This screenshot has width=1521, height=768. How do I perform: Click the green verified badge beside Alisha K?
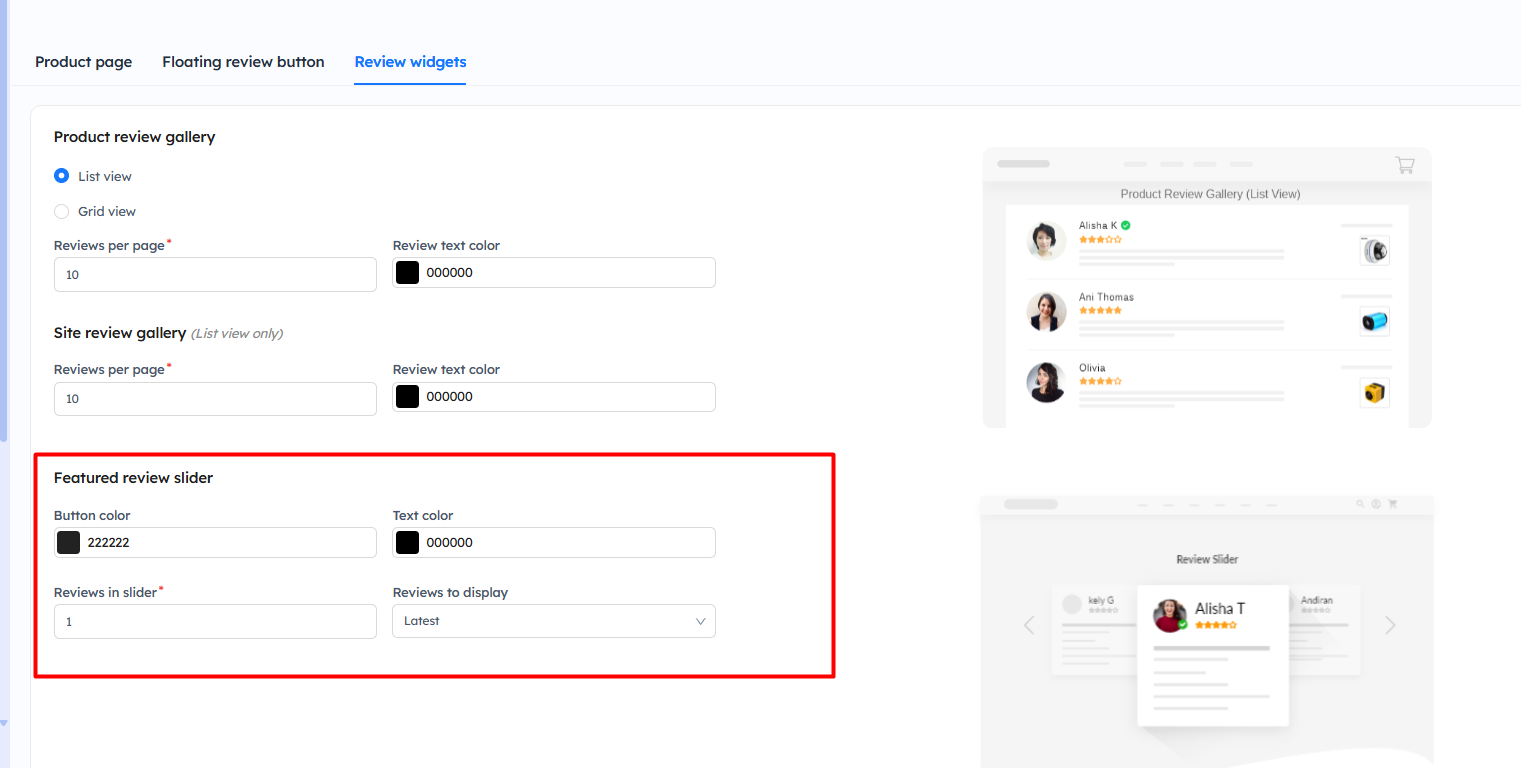point(1125,226)
